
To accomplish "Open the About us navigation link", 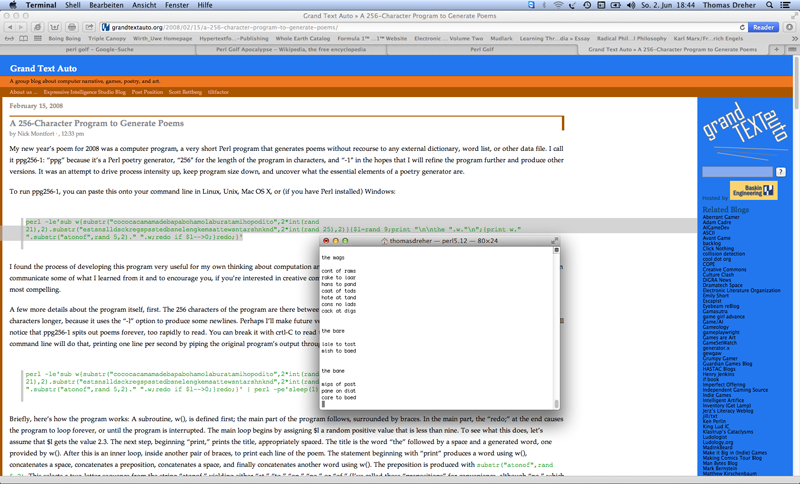I will point(23,92).
